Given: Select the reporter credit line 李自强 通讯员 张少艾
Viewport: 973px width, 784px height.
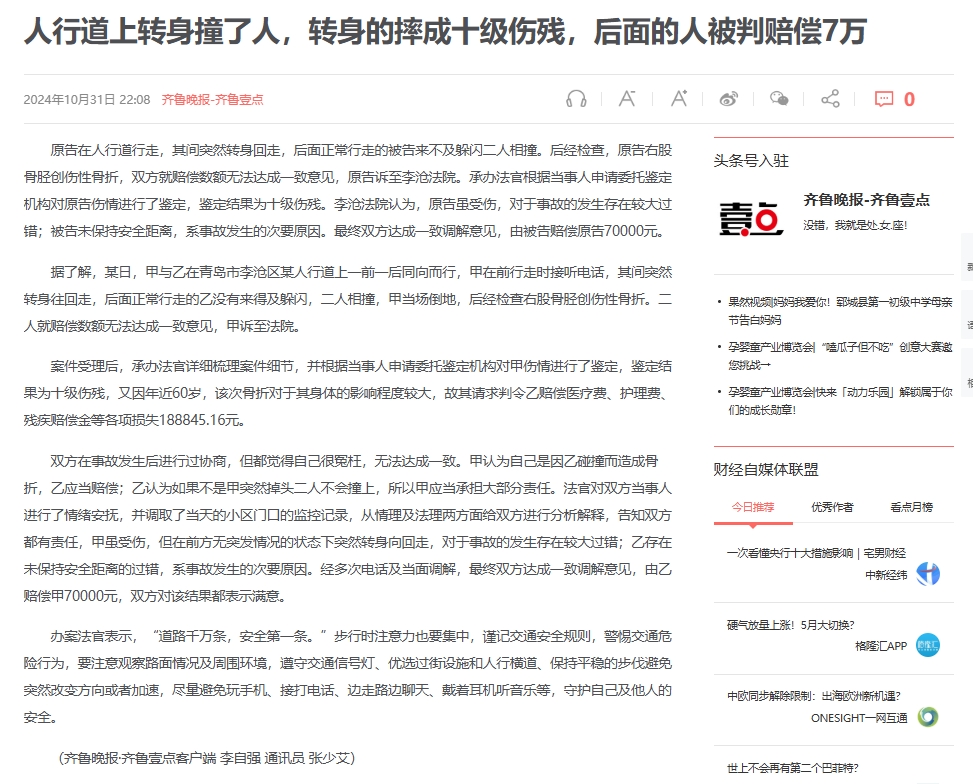Looking at the screenshot, I should [207, 758].
